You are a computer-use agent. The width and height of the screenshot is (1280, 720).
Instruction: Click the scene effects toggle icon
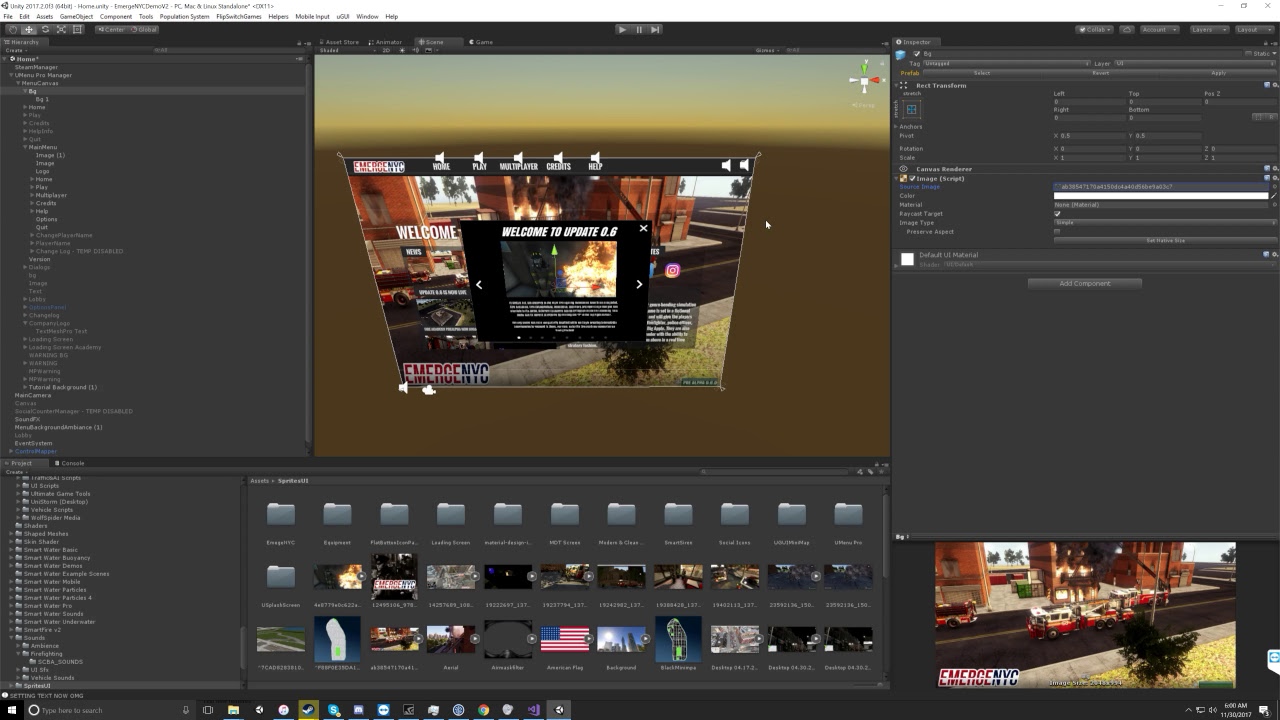point(429,50)
